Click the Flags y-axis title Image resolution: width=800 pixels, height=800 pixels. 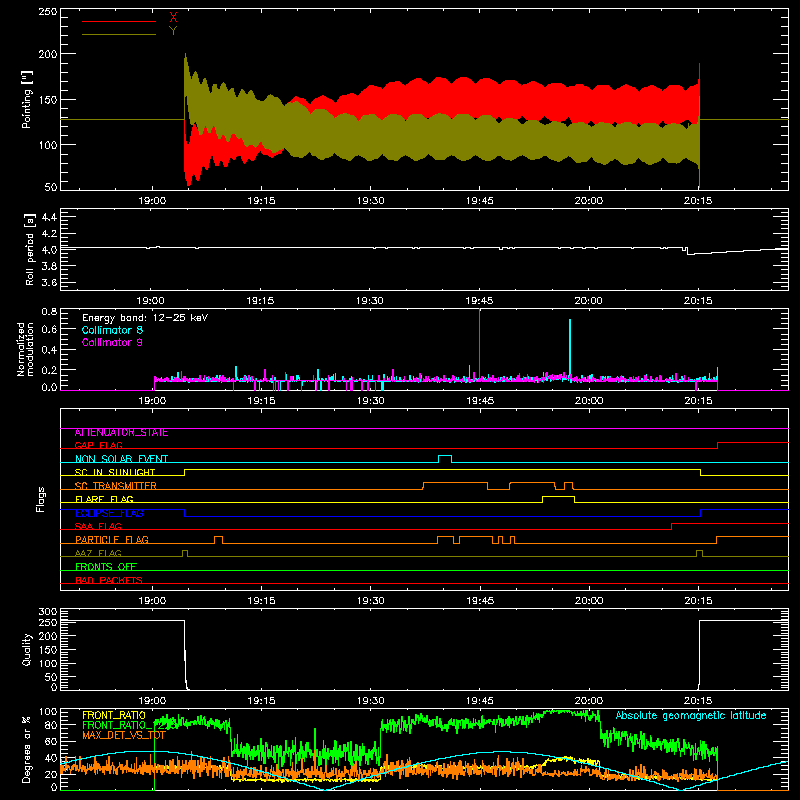pyautogui.click(x=41, y=499)
